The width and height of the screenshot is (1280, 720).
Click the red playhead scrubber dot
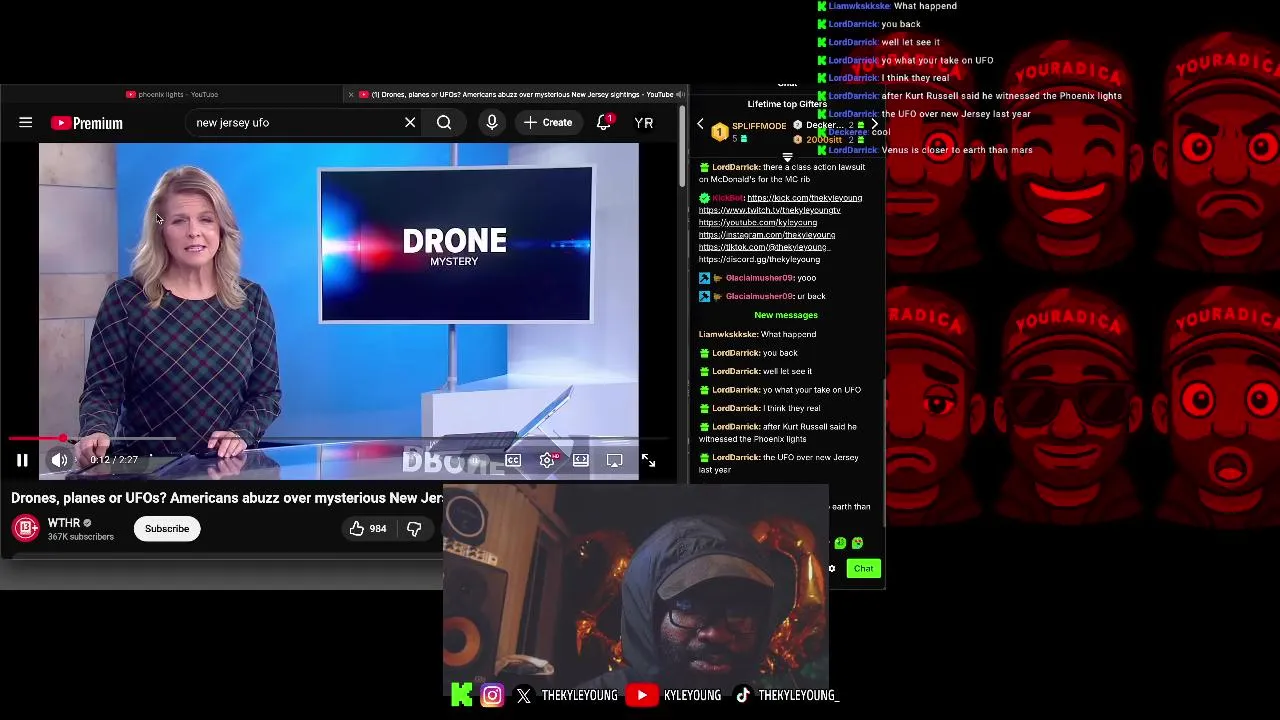[63, 438]
